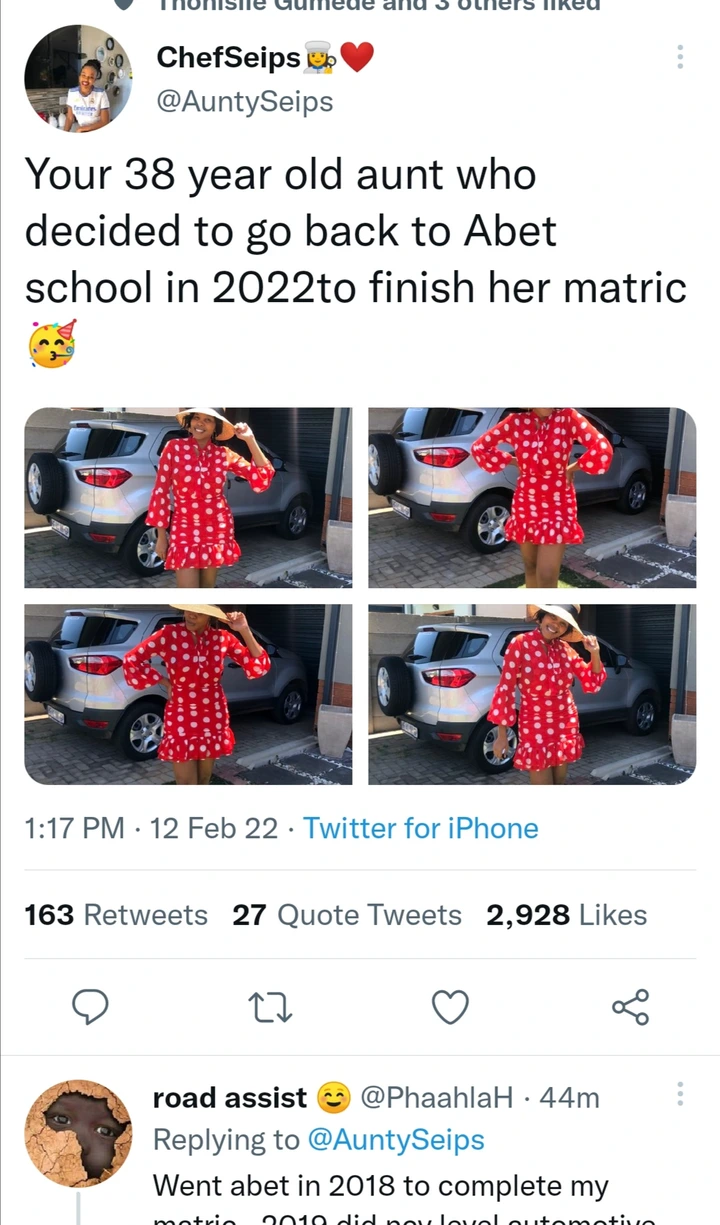Open the bottom-right photo in the grid
Viewport: 720px width, 1225px height.
(532, 694)
